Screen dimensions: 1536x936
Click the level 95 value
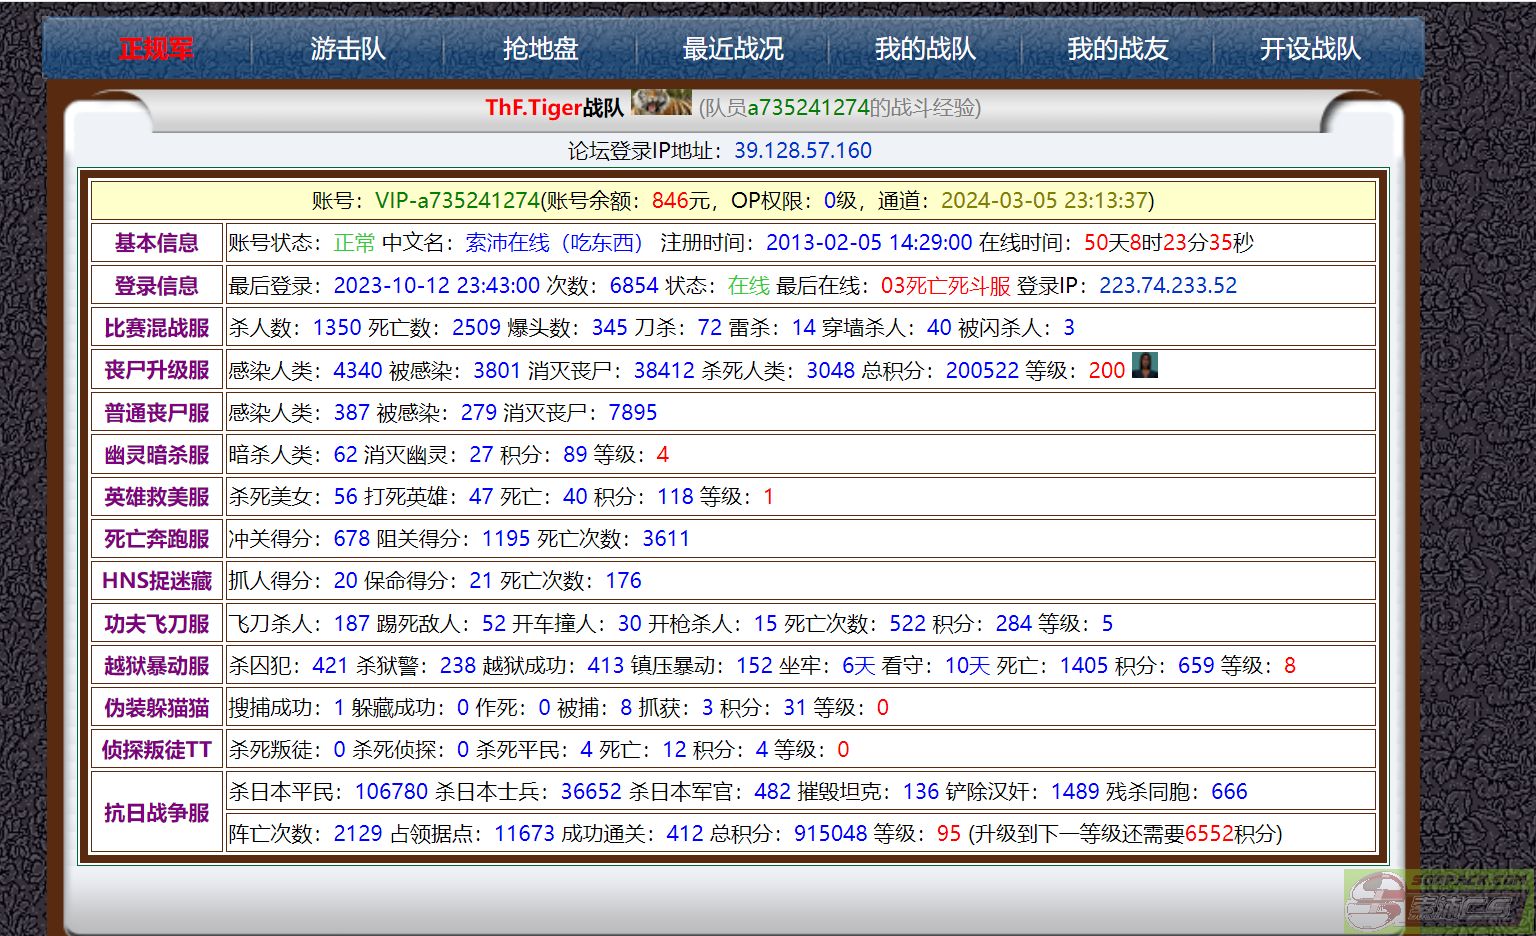point(949,834)
